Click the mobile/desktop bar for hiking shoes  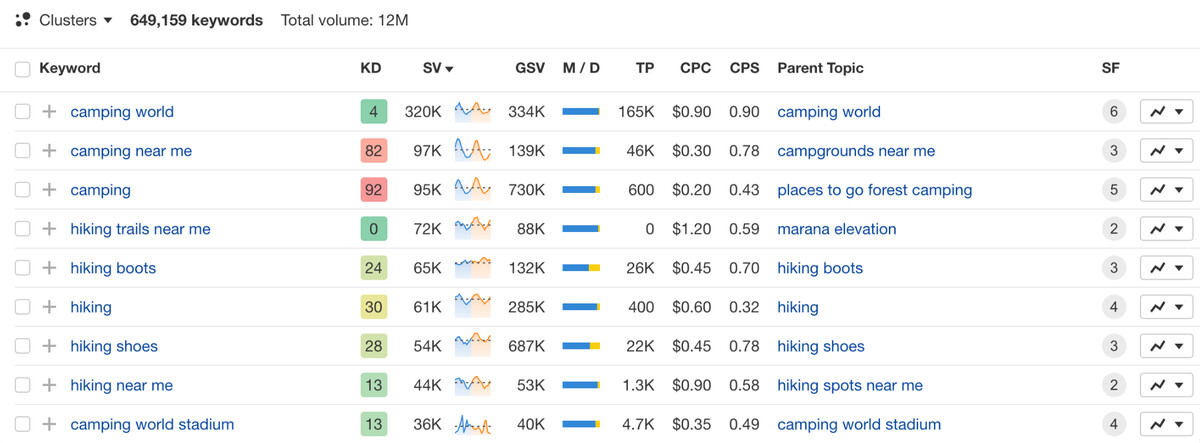(581, 346)
